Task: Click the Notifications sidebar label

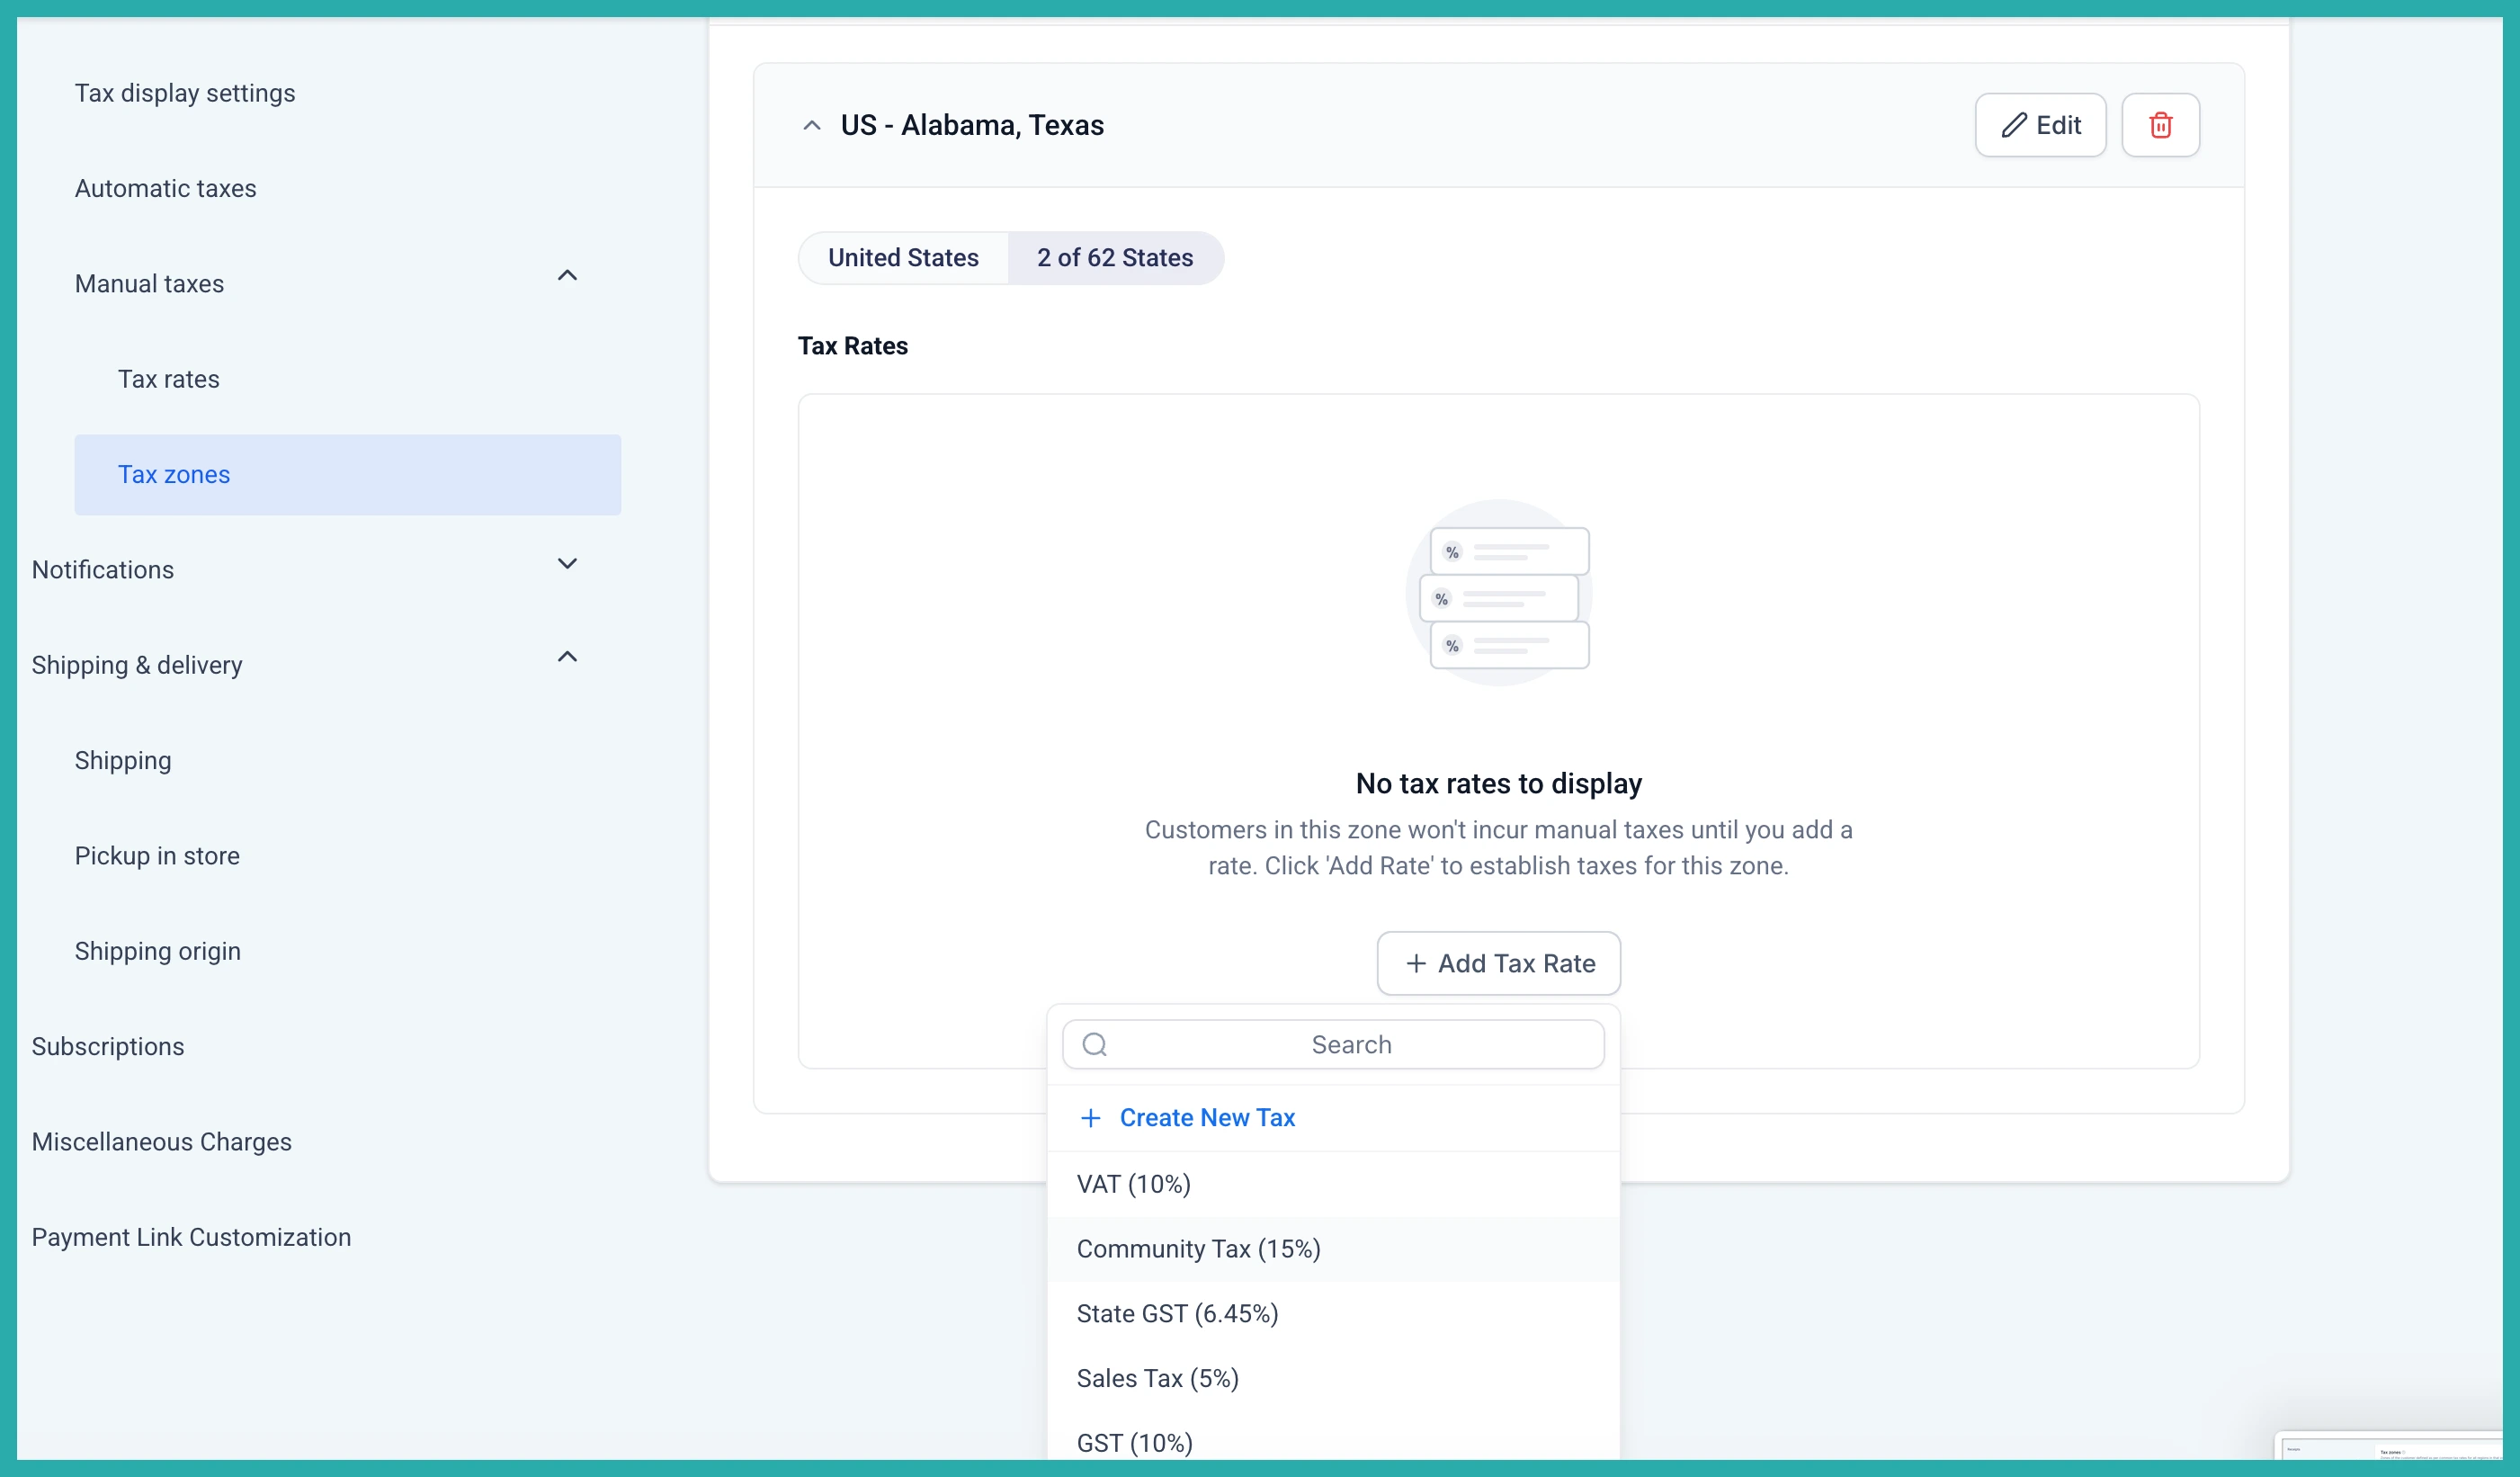Action: click(x=103, y=570)
